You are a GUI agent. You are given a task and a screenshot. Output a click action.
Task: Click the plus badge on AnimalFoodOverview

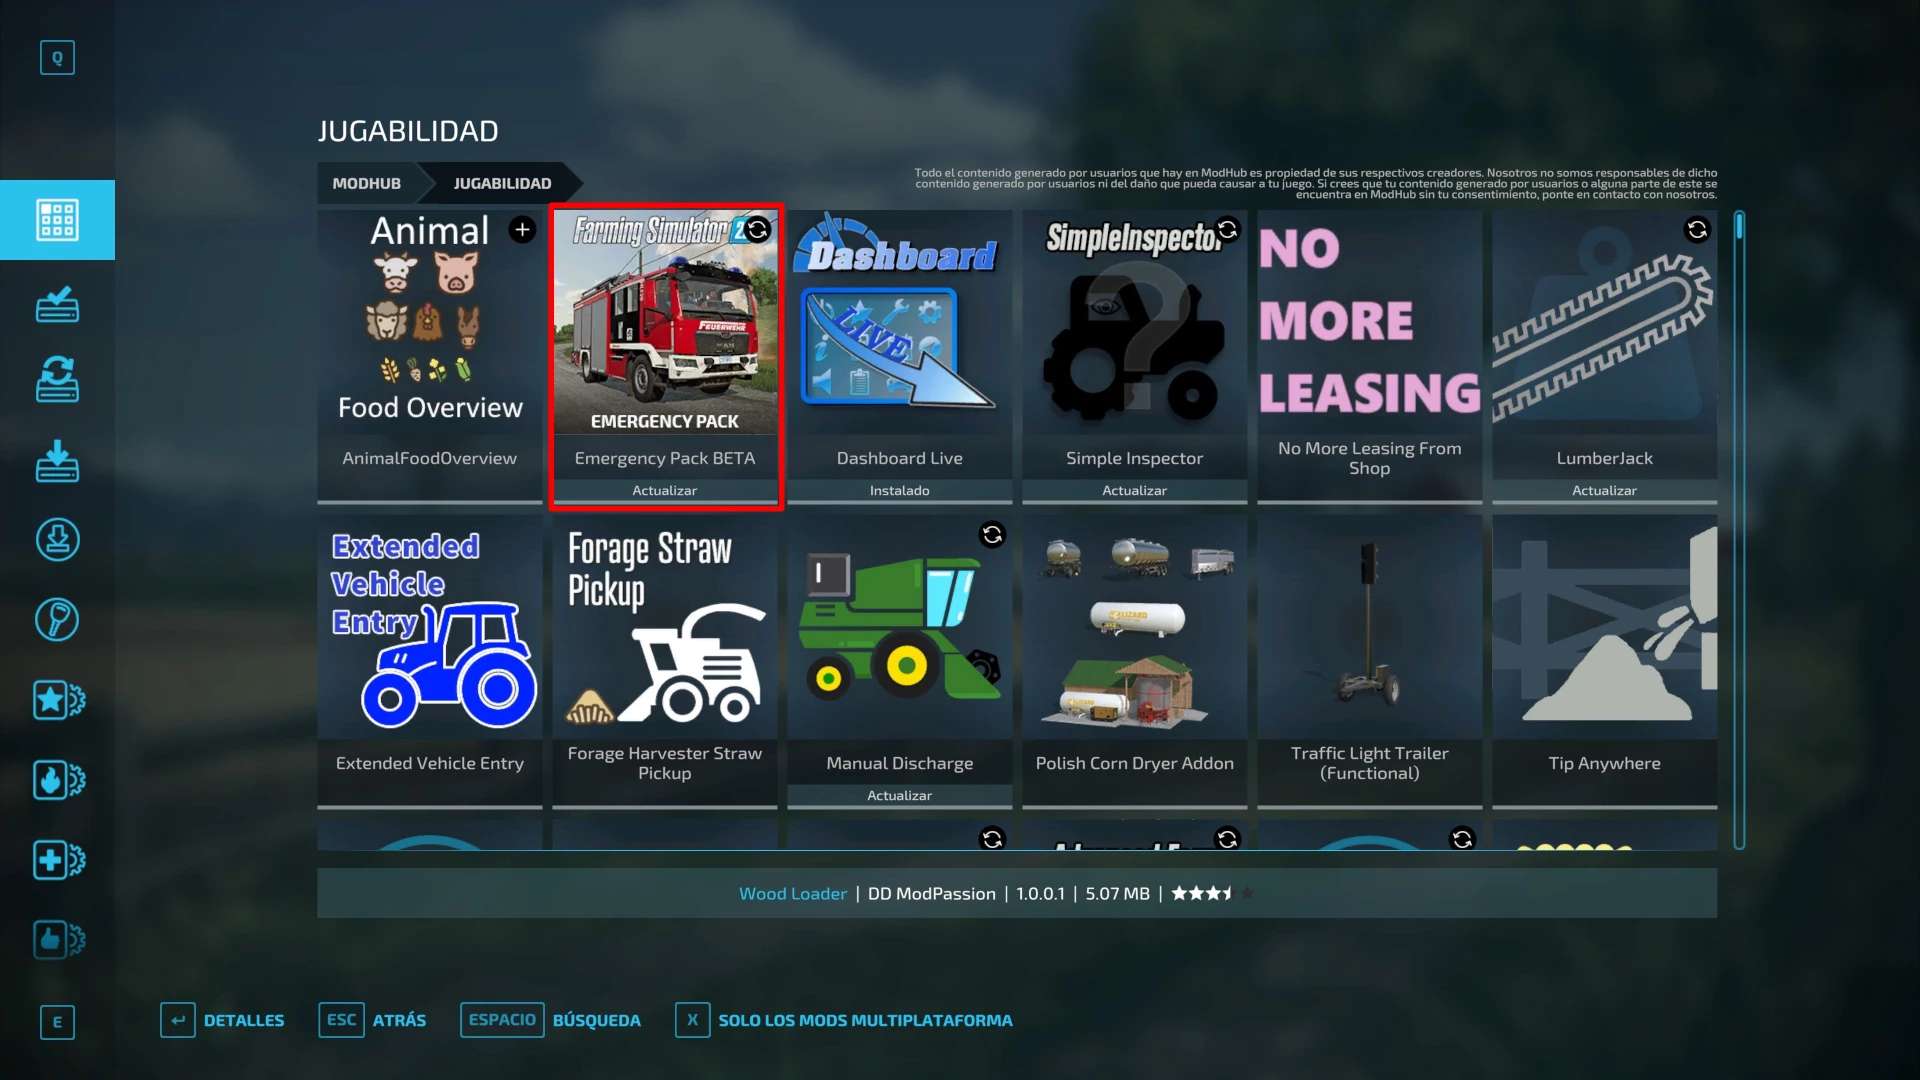[522, 230]
